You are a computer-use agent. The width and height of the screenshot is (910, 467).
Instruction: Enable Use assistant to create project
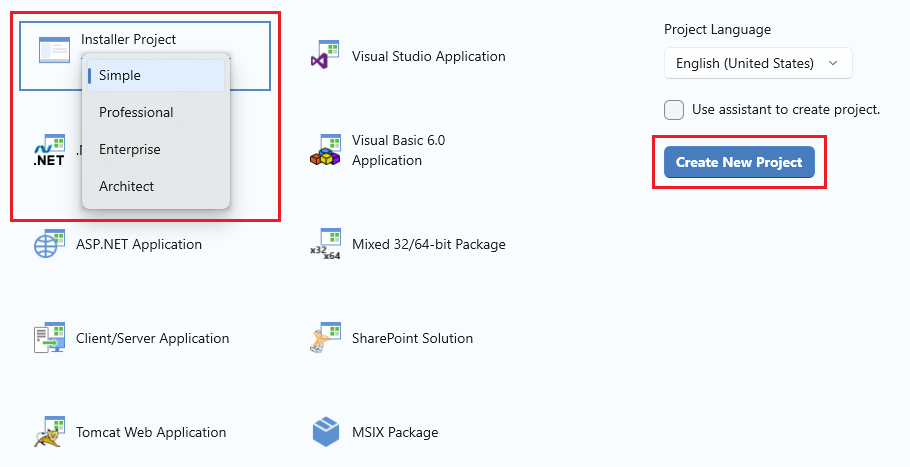(674, 110)
